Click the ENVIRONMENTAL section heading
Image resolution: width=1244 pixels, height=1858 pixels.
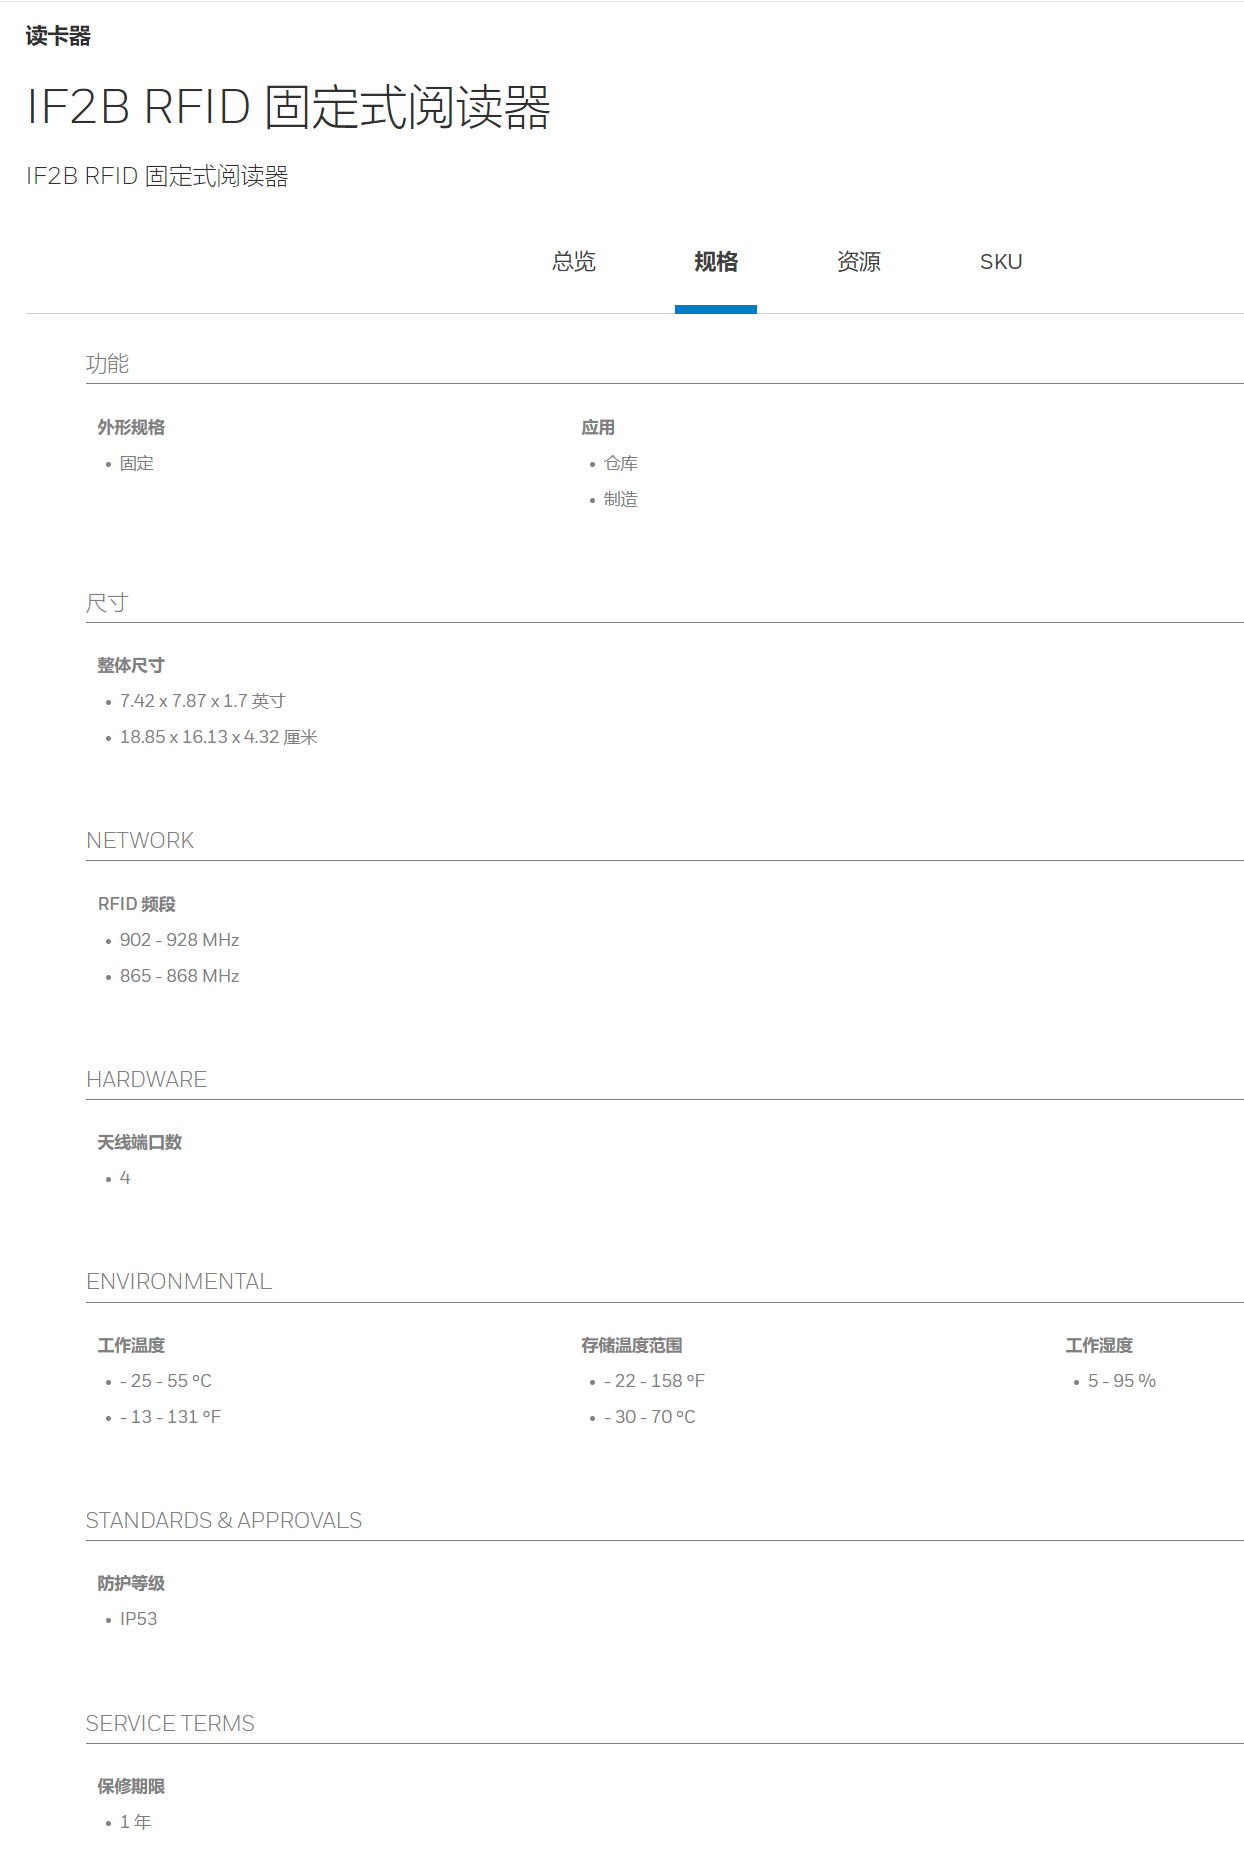click(x=179, y=1282)
